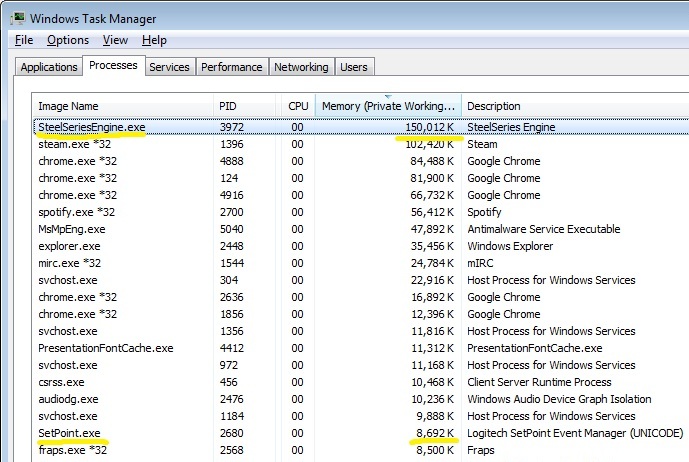Image resolution: width=689 pixels, height=462 pixels.
Task: Select chrome.exe with PID 2636
Action: click(361, 297)
